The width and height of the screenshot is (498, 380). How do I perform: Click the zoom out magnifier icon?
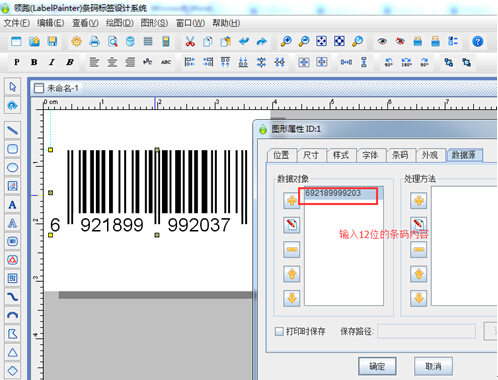pyautogui.click(x=304, y=41)
